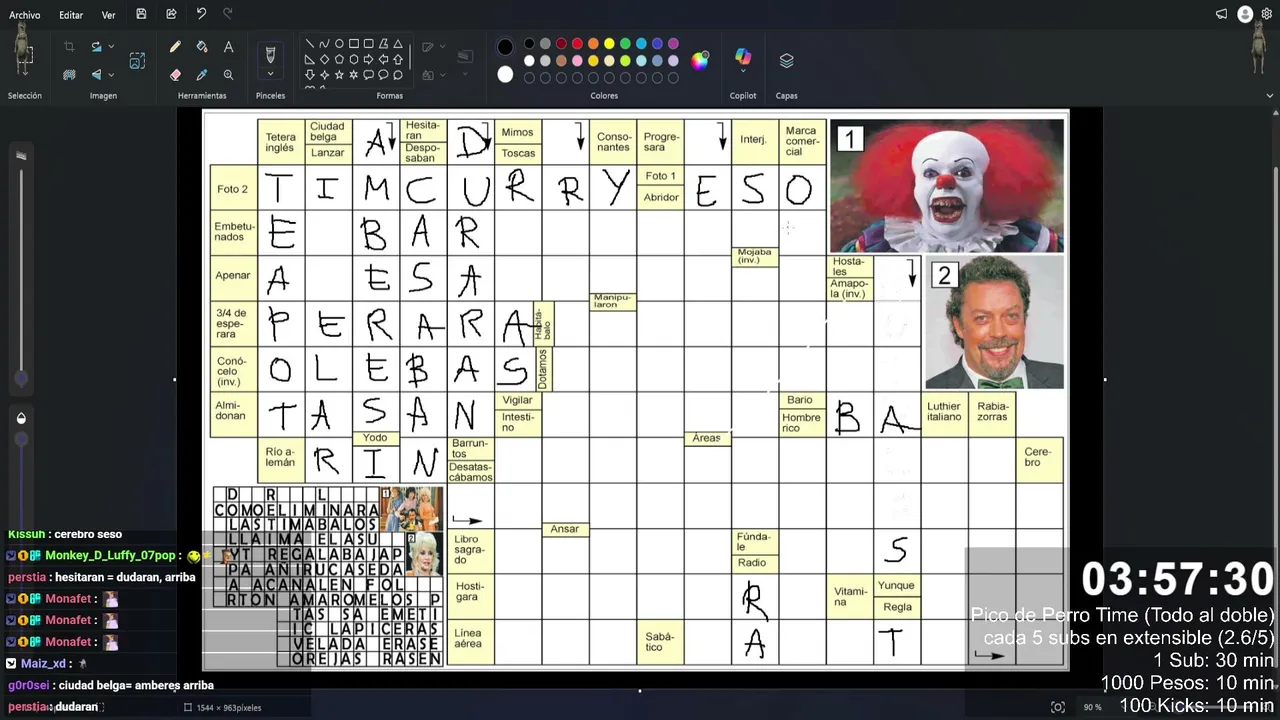This screenshot has width=1280, height=720.
Task: Select the Crop tool
Action: pos(69,47)
